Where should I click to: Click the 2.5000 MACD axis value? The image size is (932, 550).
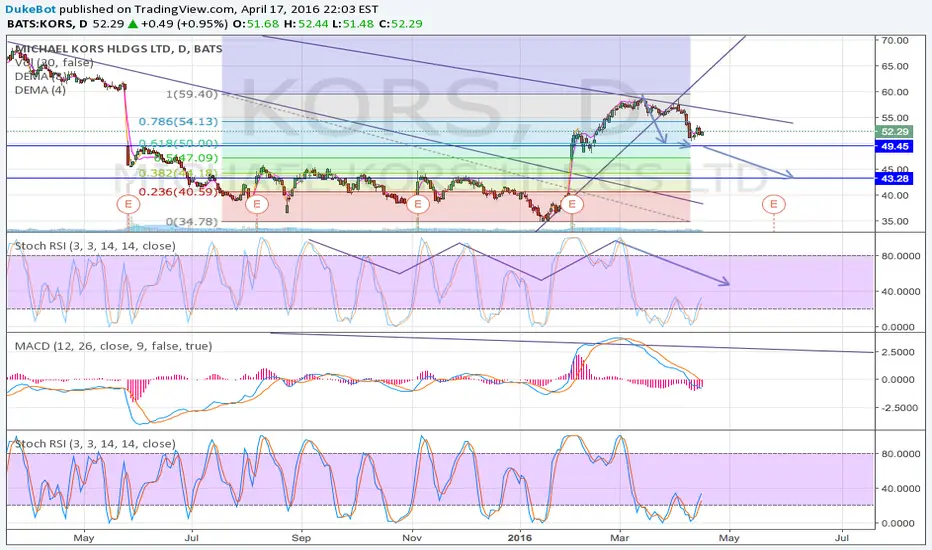898,352
